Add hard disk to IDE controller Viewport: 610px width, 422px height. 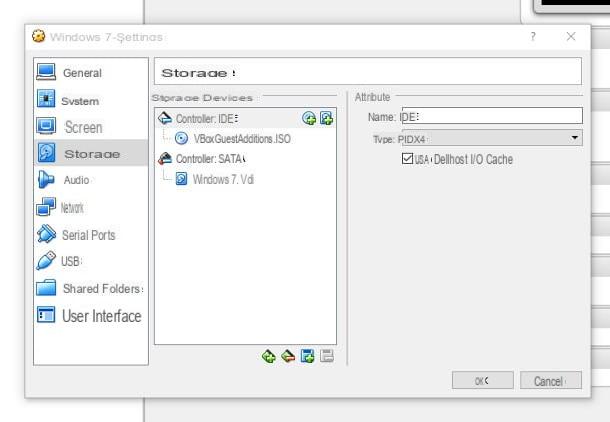pos(326,118)
